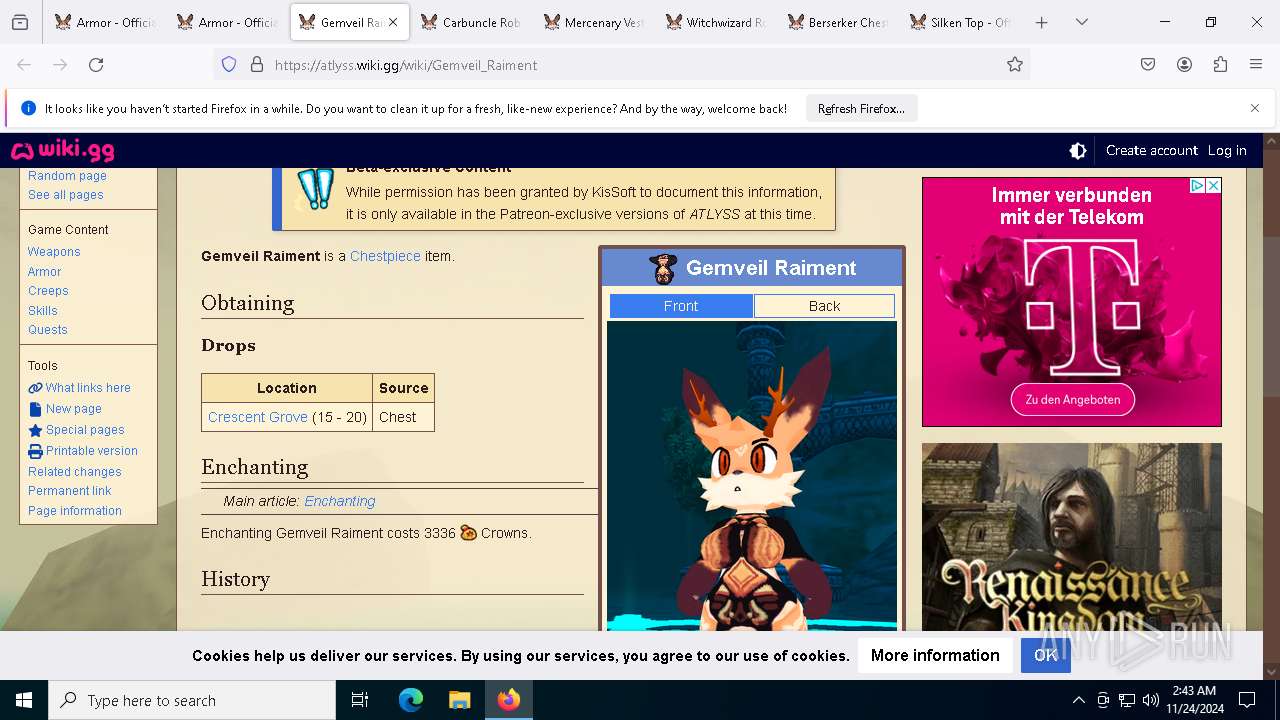Screen dimensions: 1280x720
Task: Open the volume control in tray
Action: (x=1151, y=700)
